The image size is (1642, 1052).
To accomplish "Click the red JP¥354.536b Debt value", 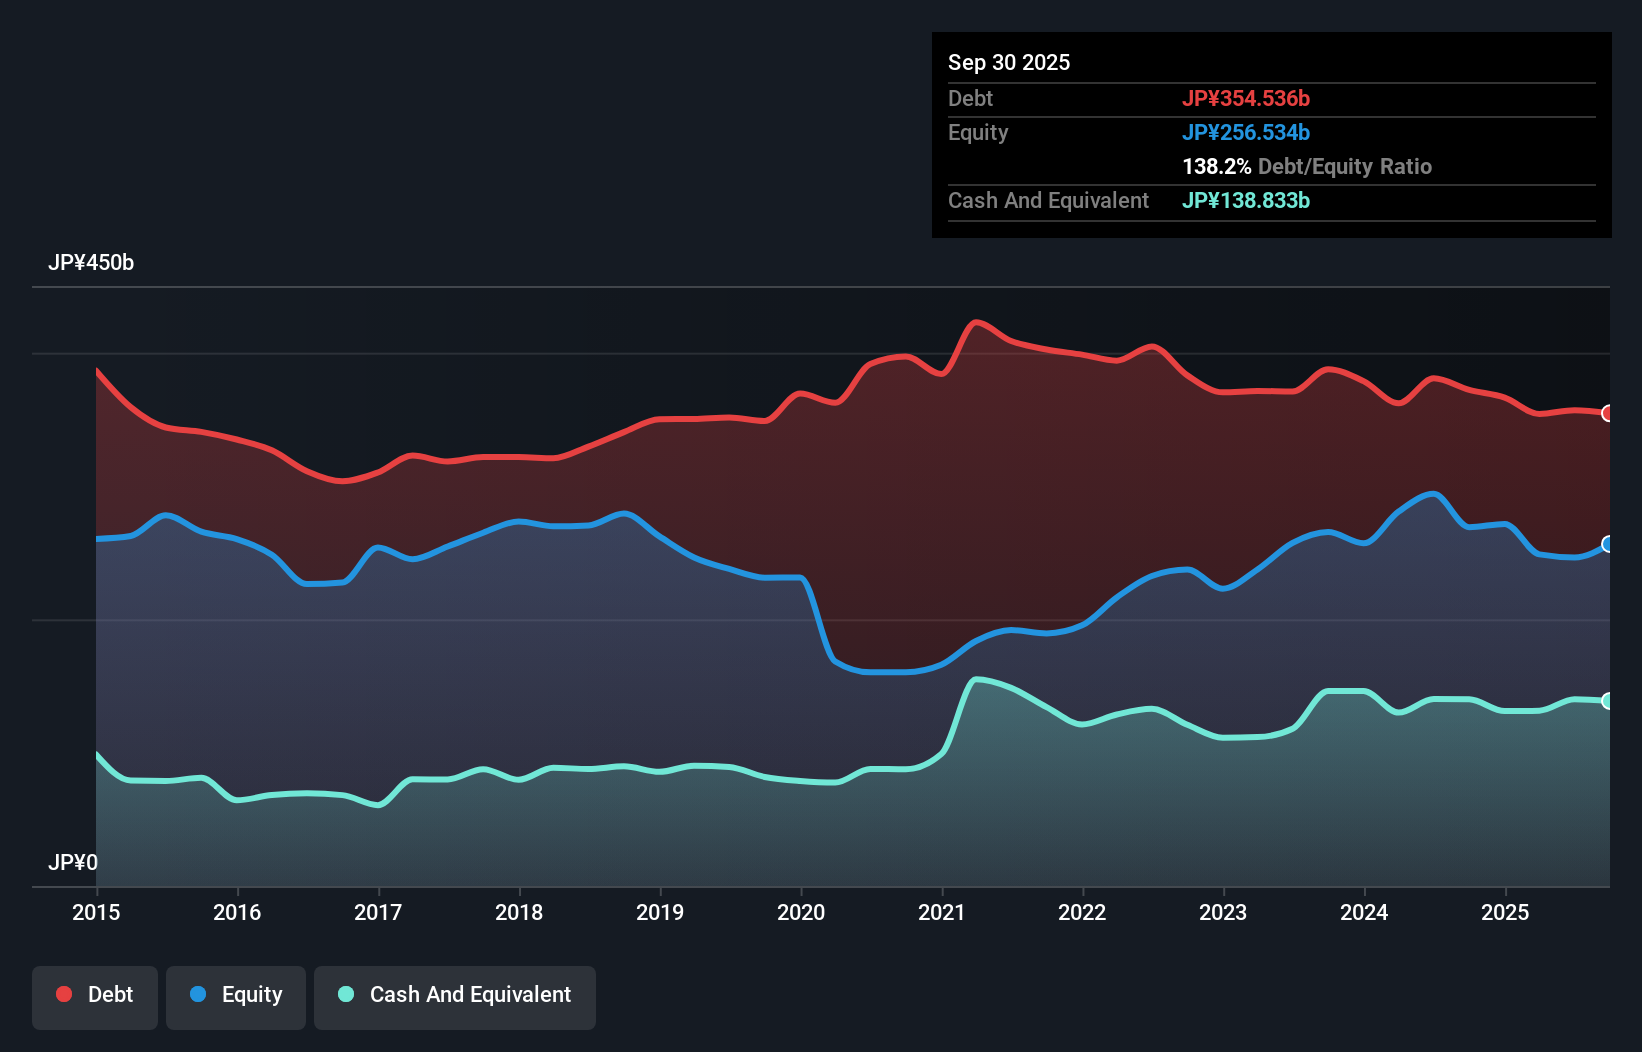I will (1248, 98).
